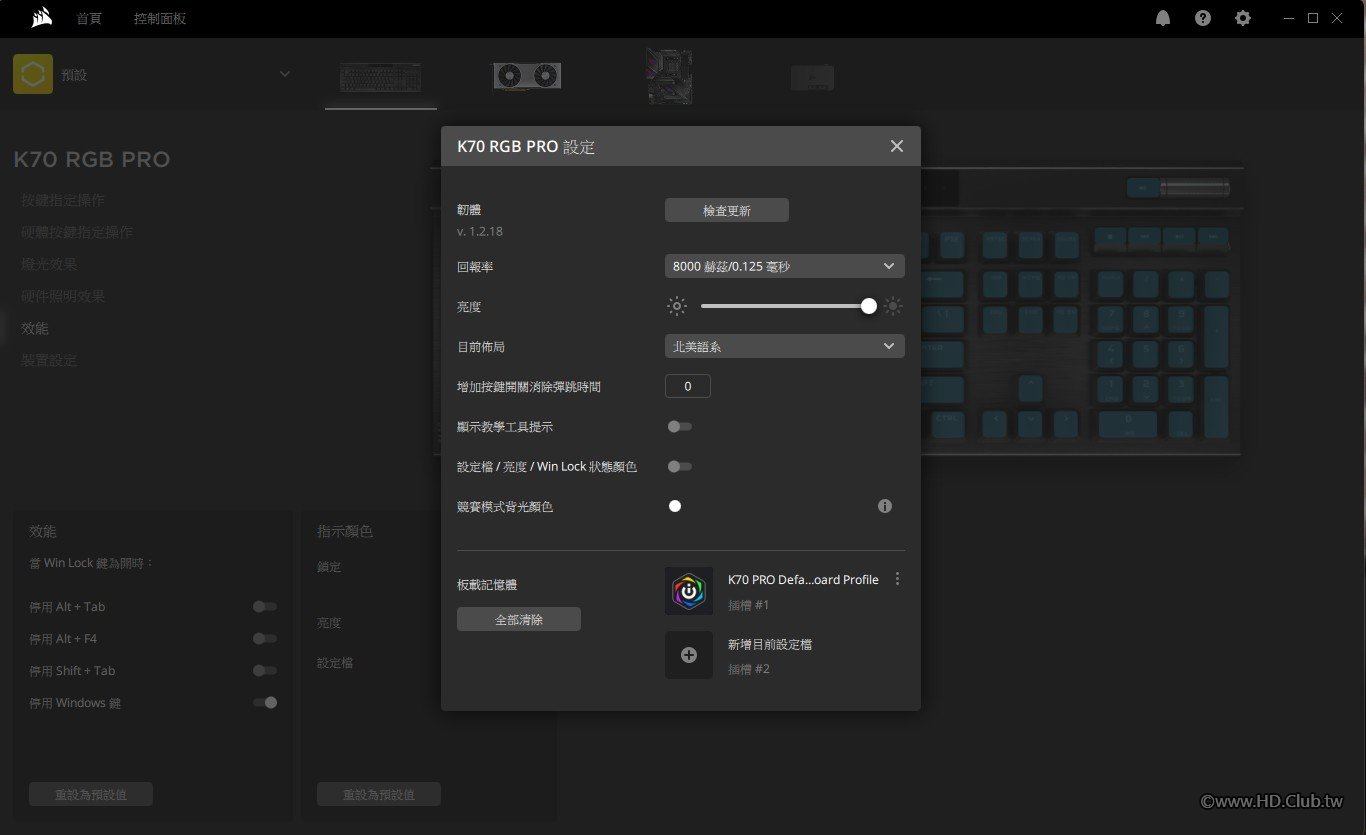This screenshot has width=1366, height=835.
Task: Go to the 首頁 tab
Action: point(89,18)
